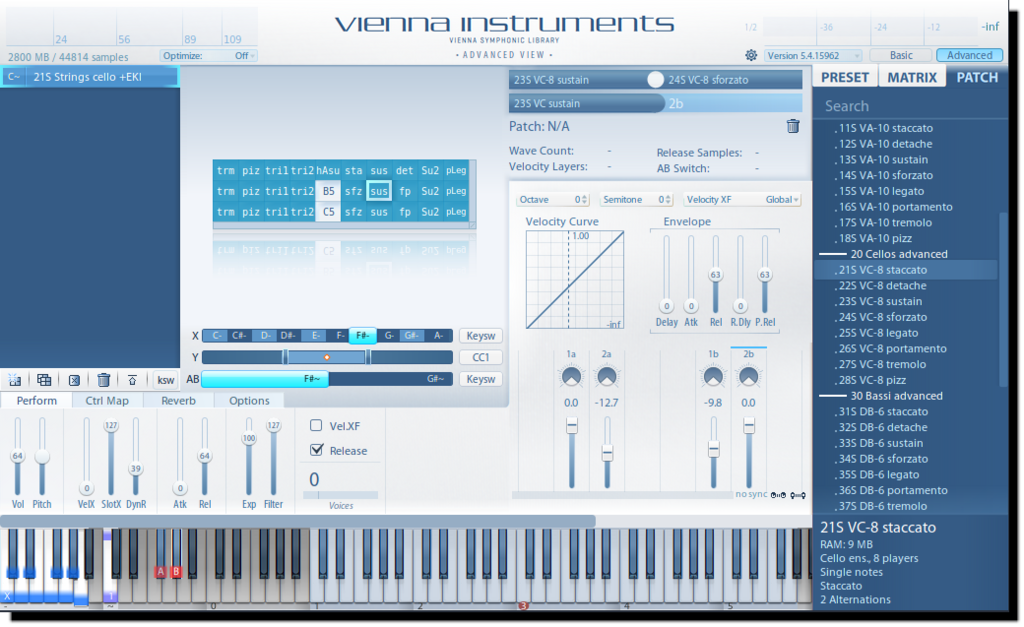Click the fader-sync icon at far right of no sync
Image resolution: width=1024 pixels, height=627 pixels.
click(x=798, y=495)
